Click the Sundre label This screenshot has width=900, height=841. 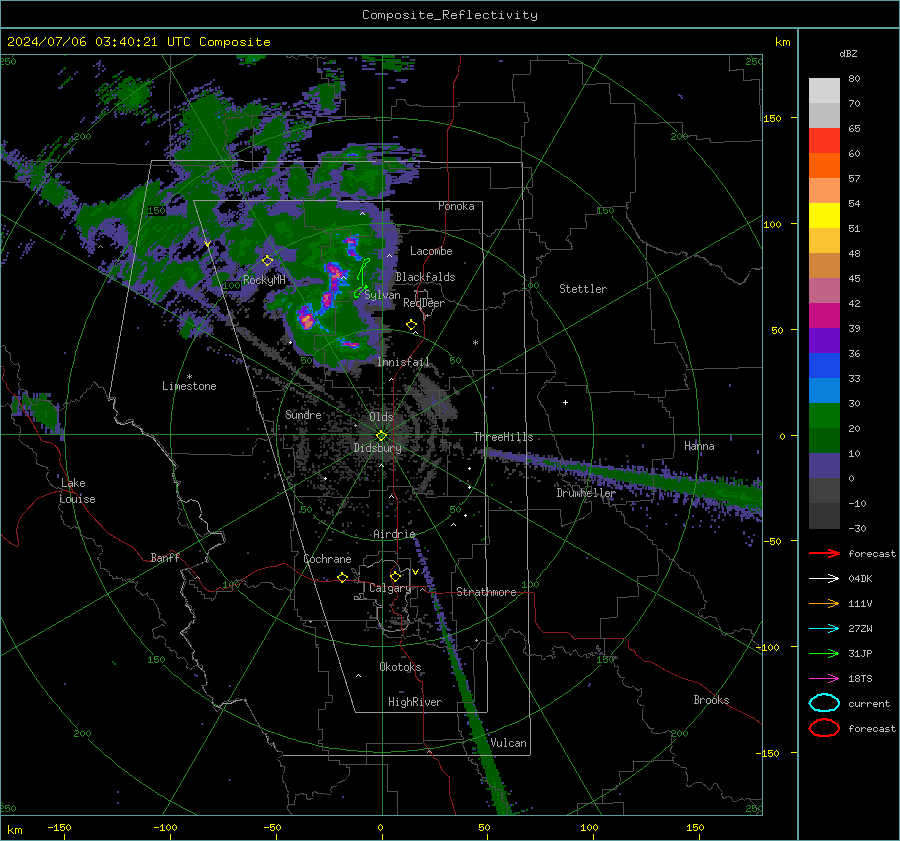pos(303,414)
